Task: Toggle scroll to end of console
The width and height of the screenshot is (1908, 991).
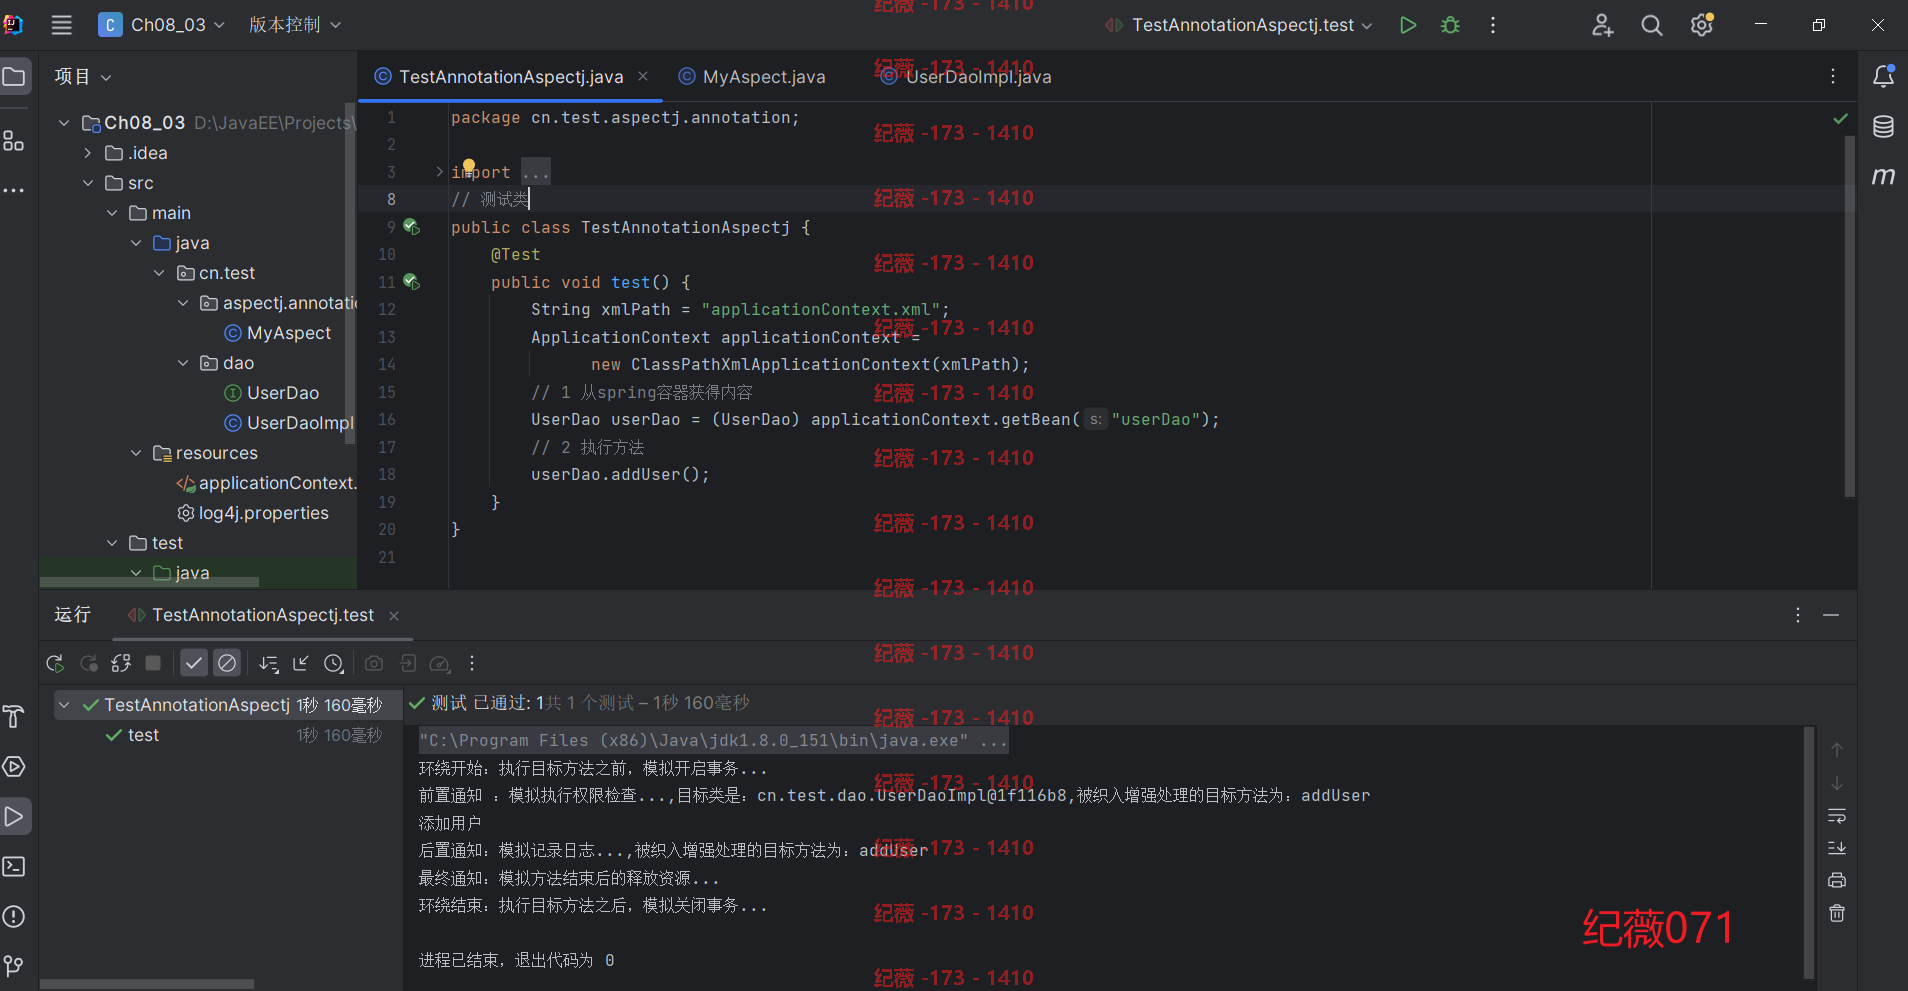Action: pyautogui.click(x=1837, y=848)
